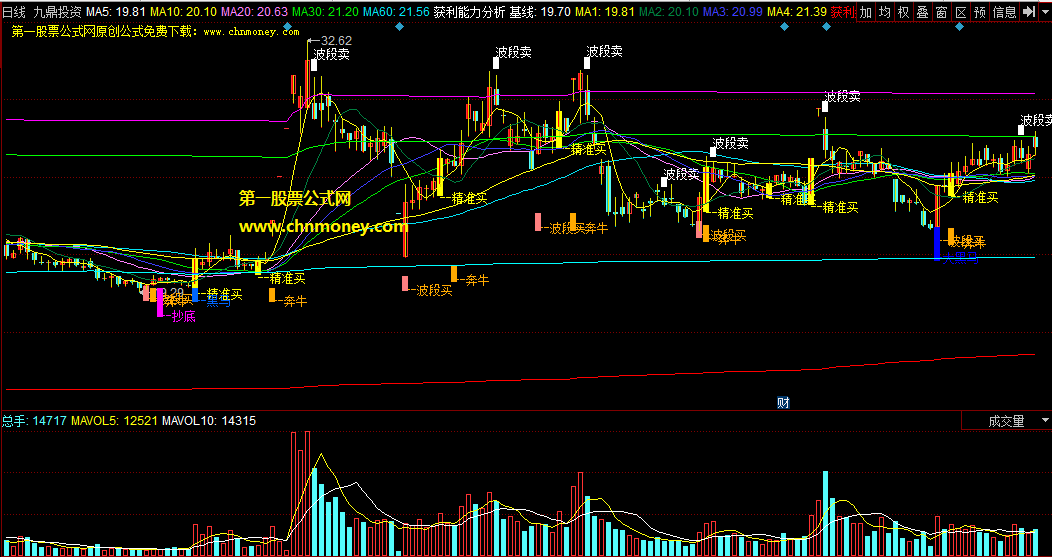The image size is (1052, 557).
Task: Click the 波段卖 marker beside the 32.62 high
Action: click(x=333, y=54)
